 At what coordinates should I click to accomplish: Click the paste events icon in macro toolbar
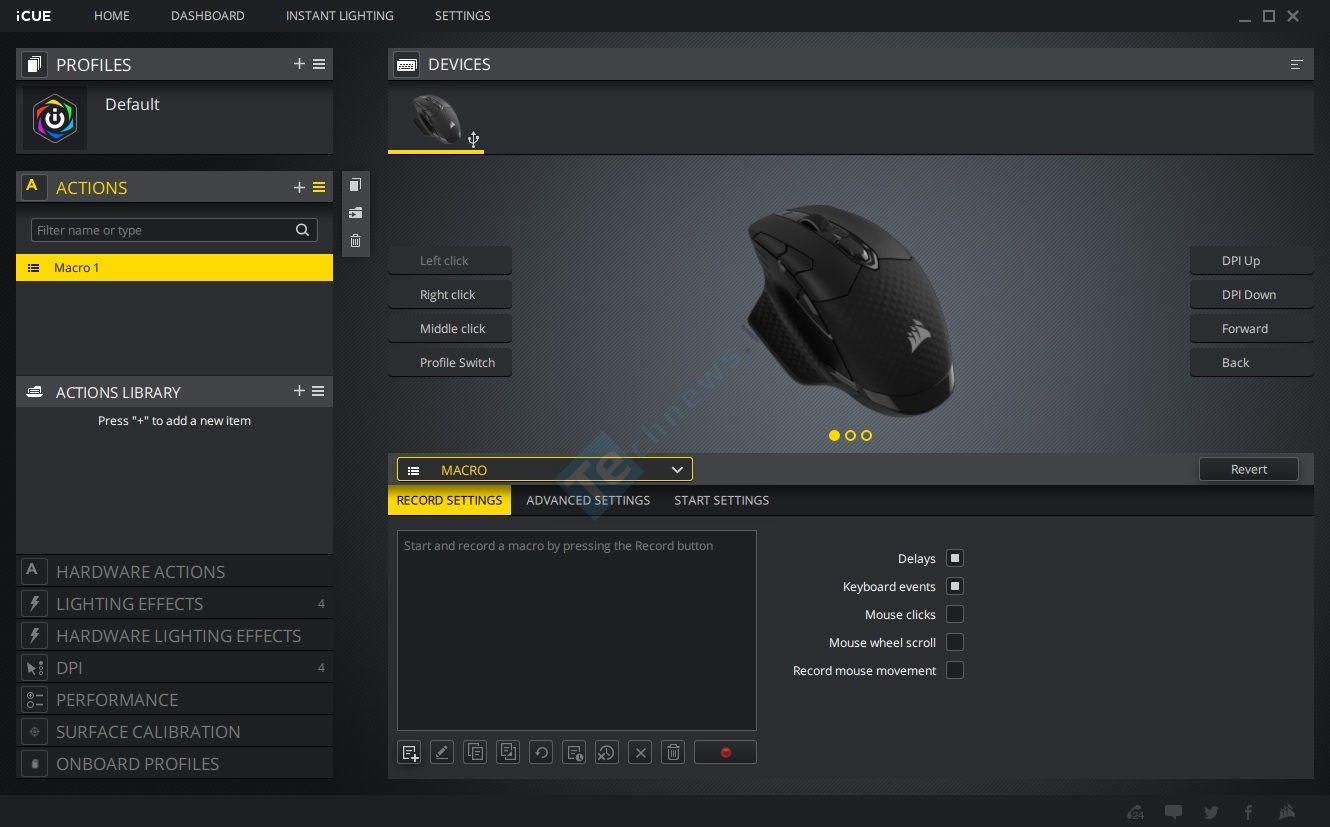point(508,753)
